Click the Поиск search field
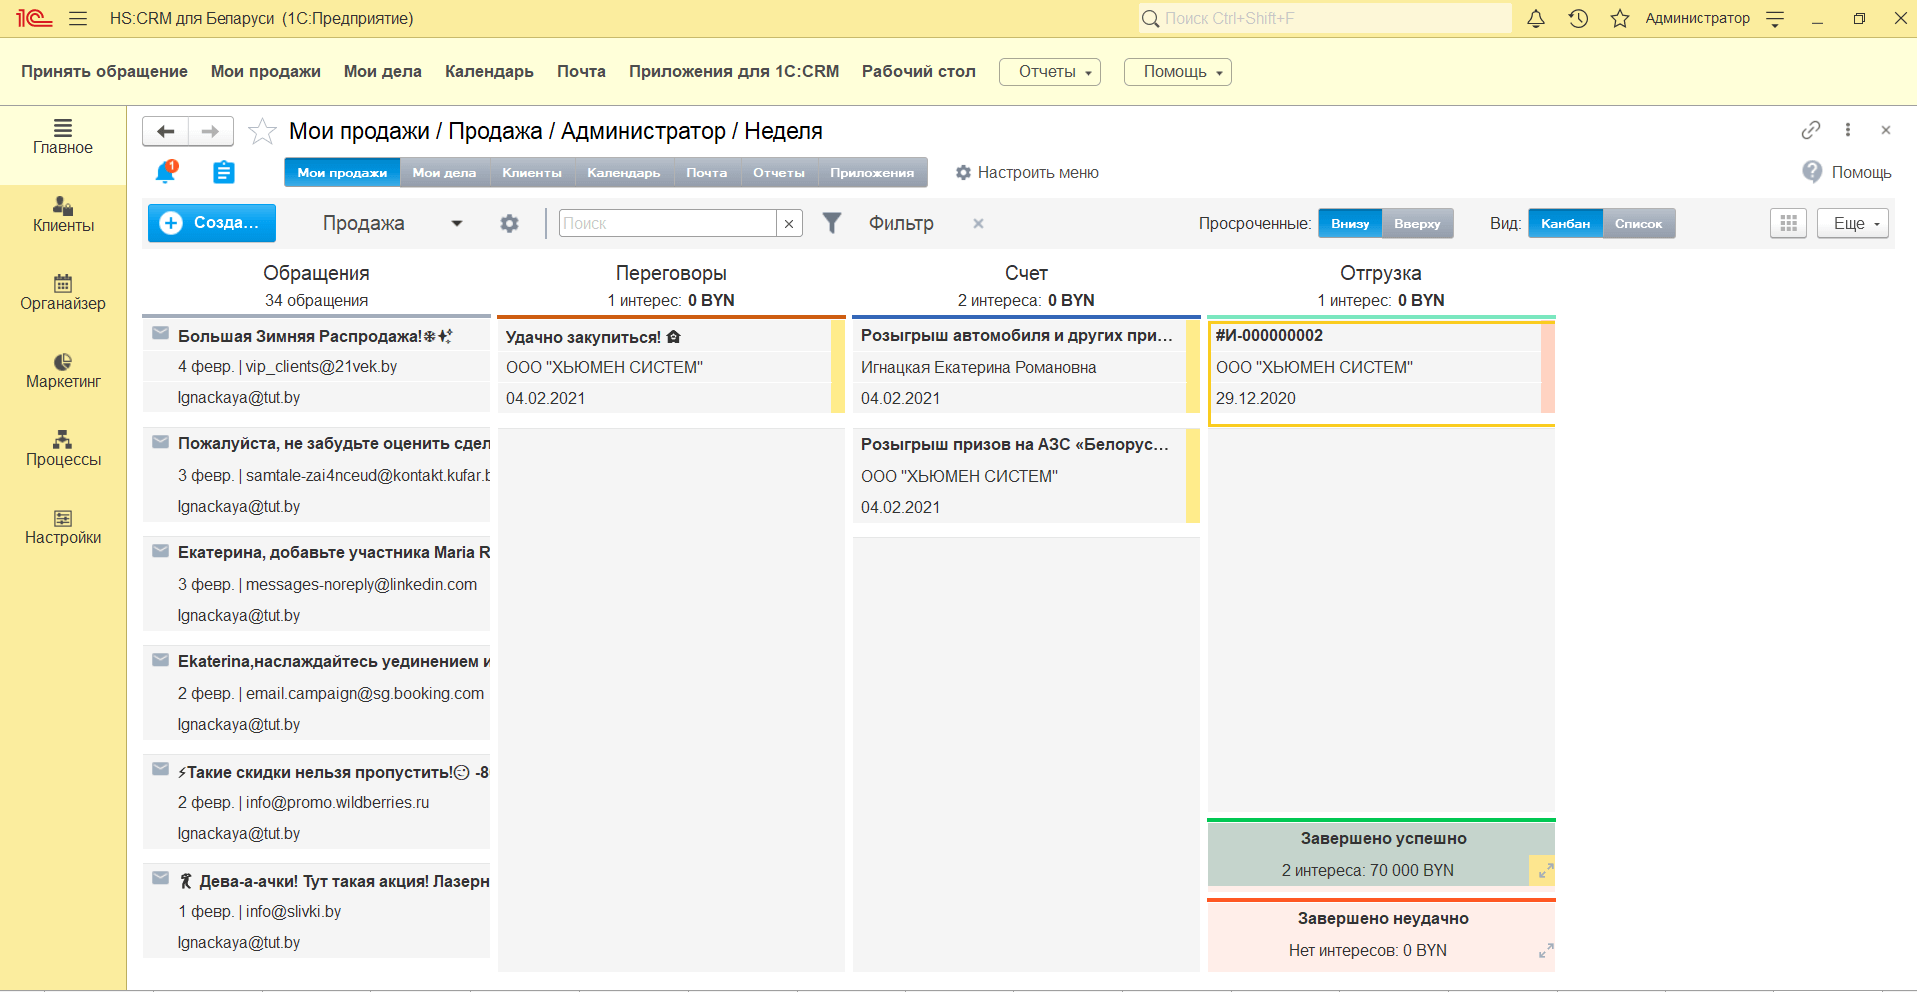Viewport: 1917px width, 992px height. point(667,223)
